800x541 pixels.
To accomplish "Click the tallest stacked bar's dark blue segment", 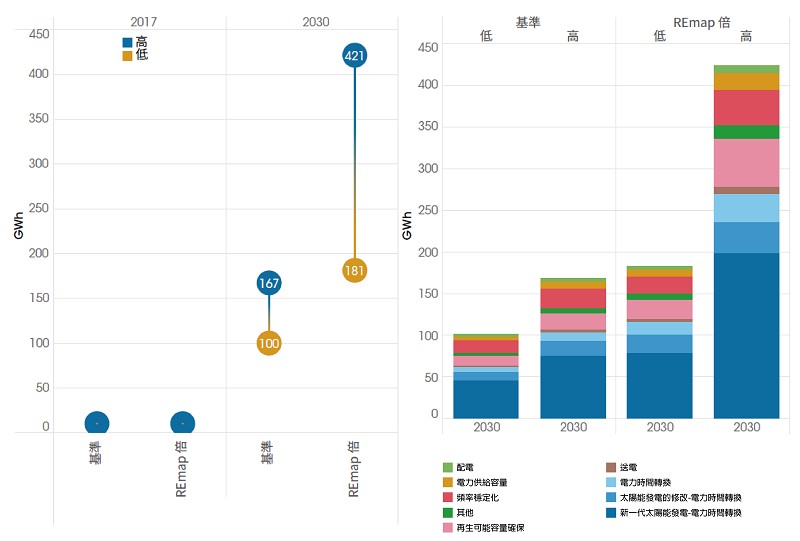I will [x=746, y=335].
